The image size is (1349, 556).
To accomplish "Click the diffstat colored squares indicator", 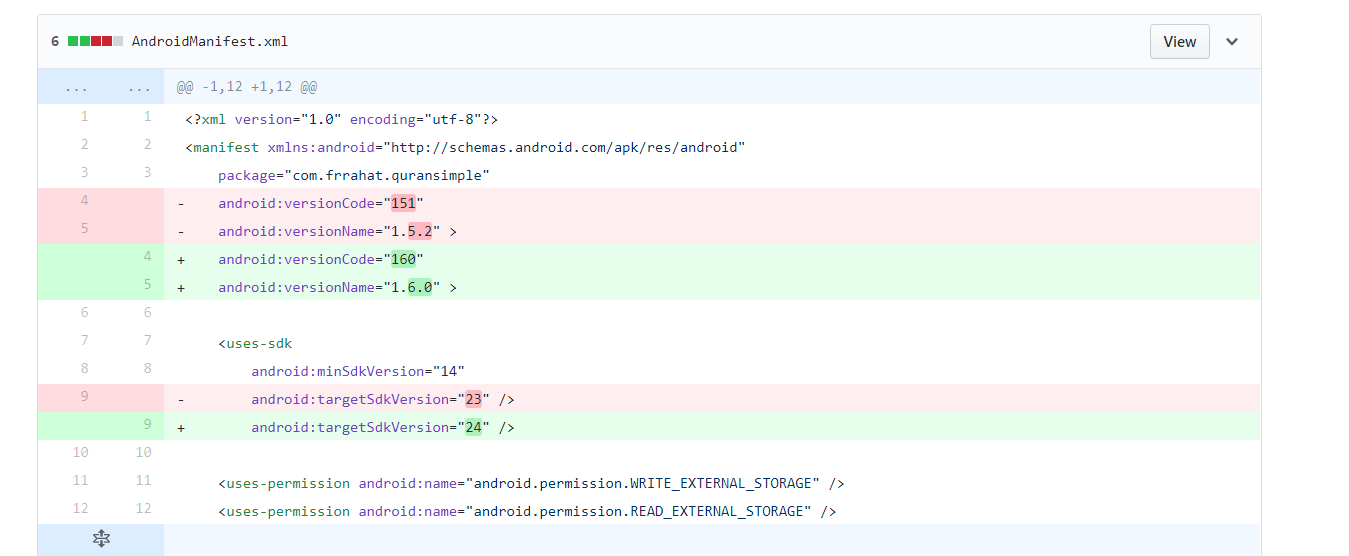I will [95, 42].
